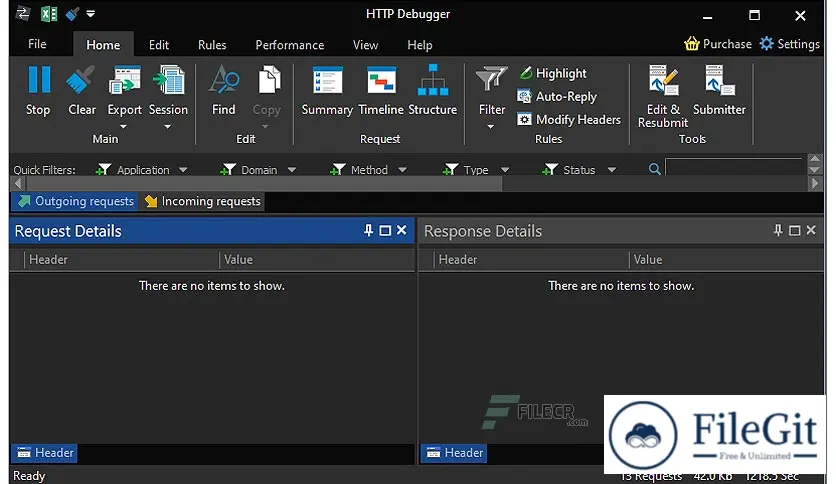Screen dimensions: 836x484
Task: Click the Filter funnel icon
Action: [x=491, y=79]
